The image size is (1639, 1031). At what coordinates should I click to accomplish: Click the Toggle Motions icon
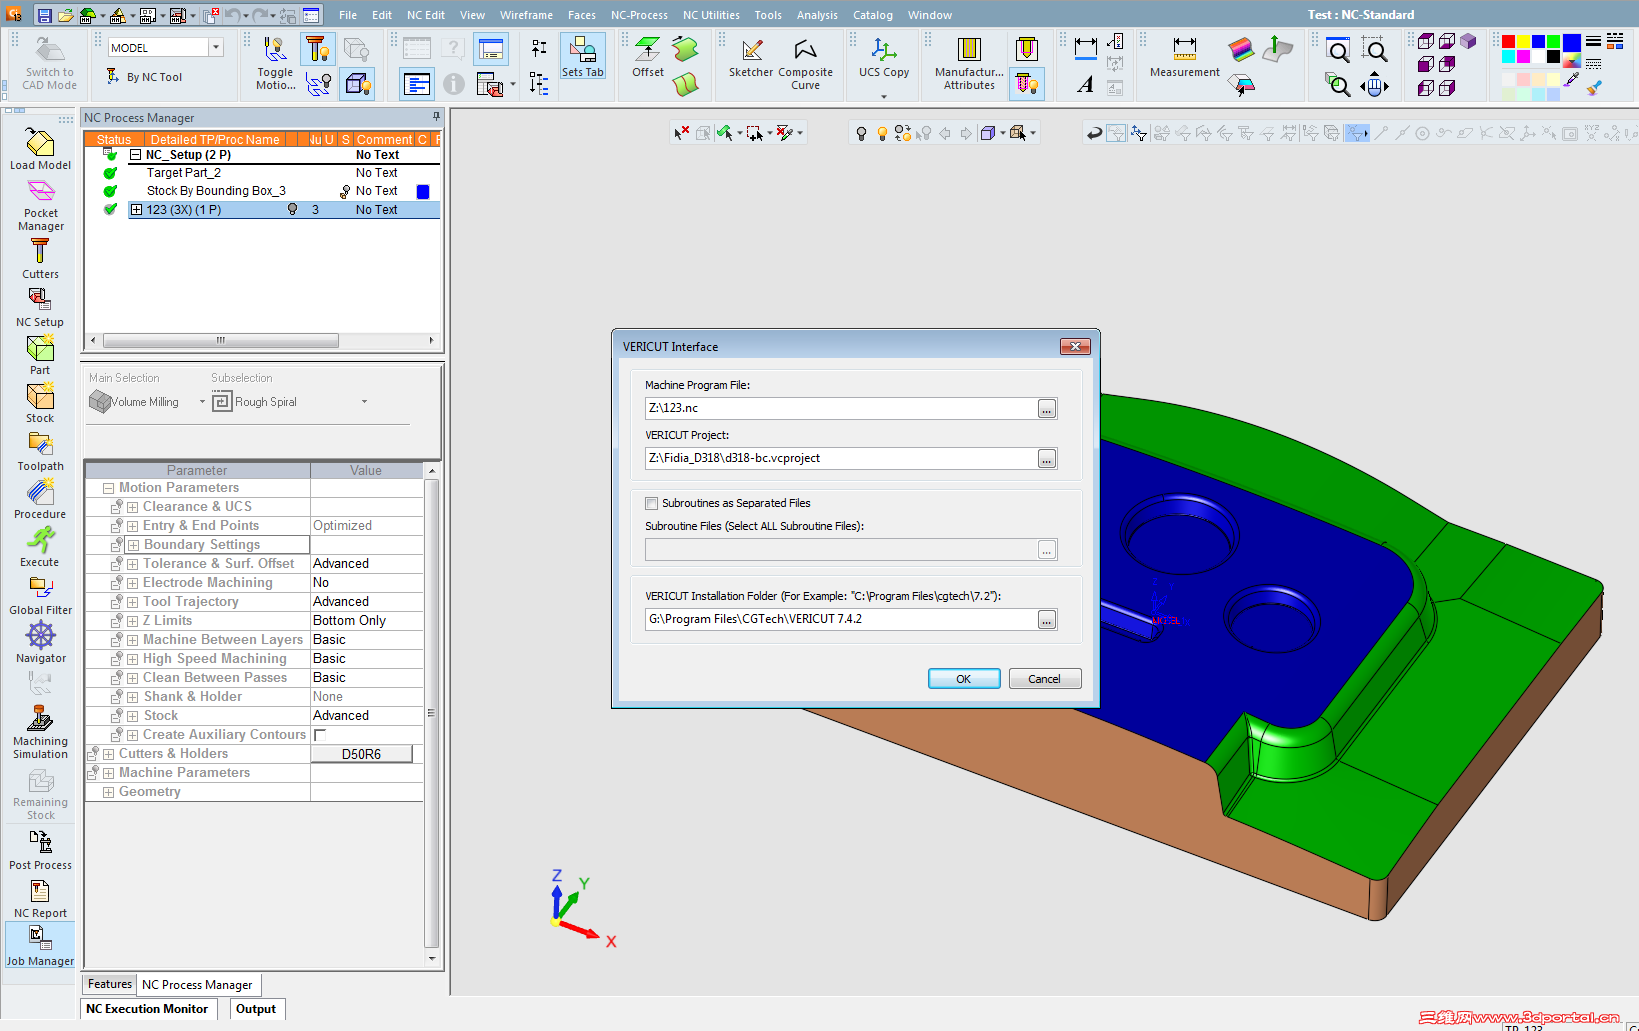[x=275, y=63]
